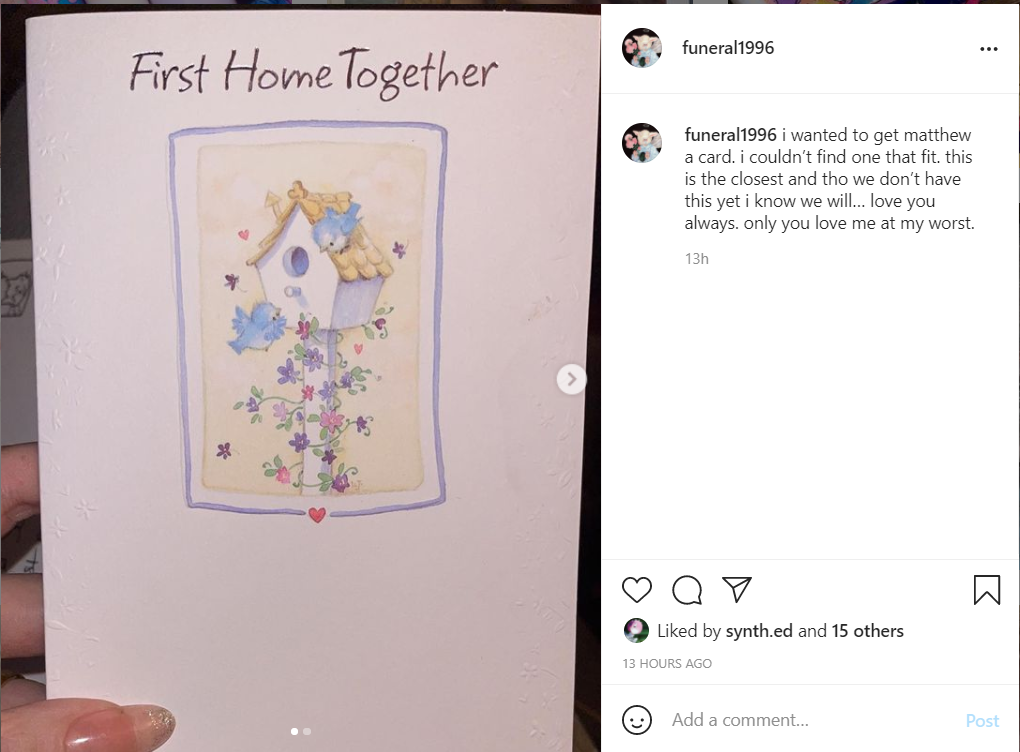Open the emoji picker smiley icon
This screenshot has height=752, width=1020.
[636, 719]
